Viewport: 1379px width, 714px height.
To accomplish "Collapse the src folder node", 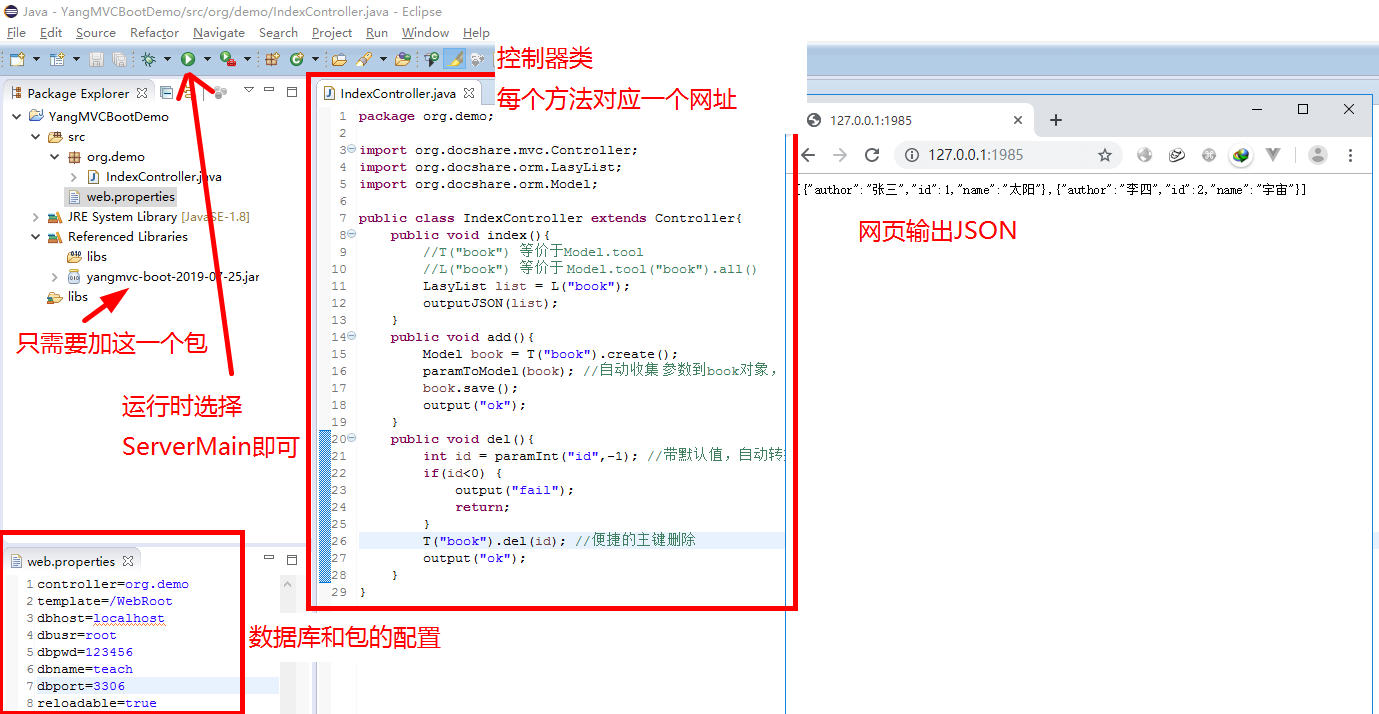I will [36, 136].
